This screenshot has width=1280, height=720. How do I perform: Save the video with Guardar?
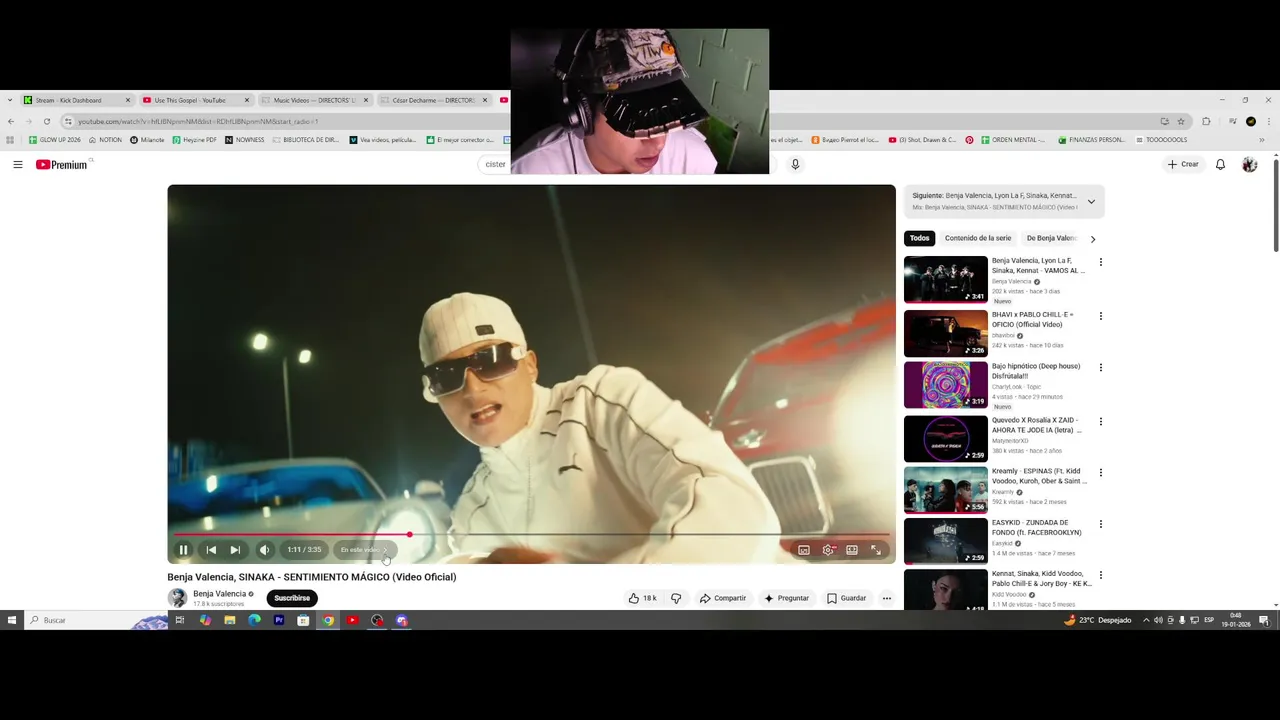pyautogui.click(x=847, y=598)
